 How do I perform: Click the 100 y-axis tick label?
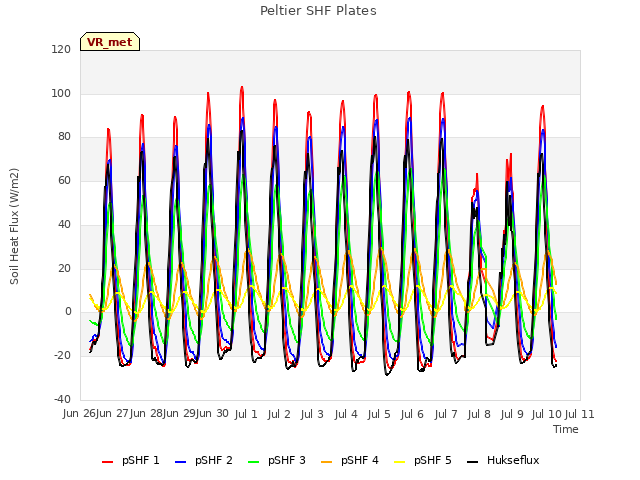coord(61,93)
